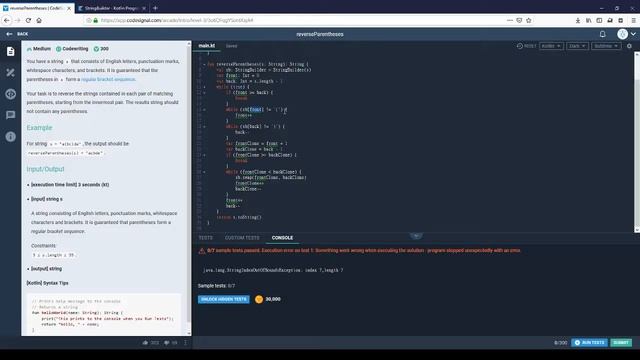This screenshot has height=360, width=640.
Task: Fold the if (front >= back) block
Action: click(x=204, y=93)
